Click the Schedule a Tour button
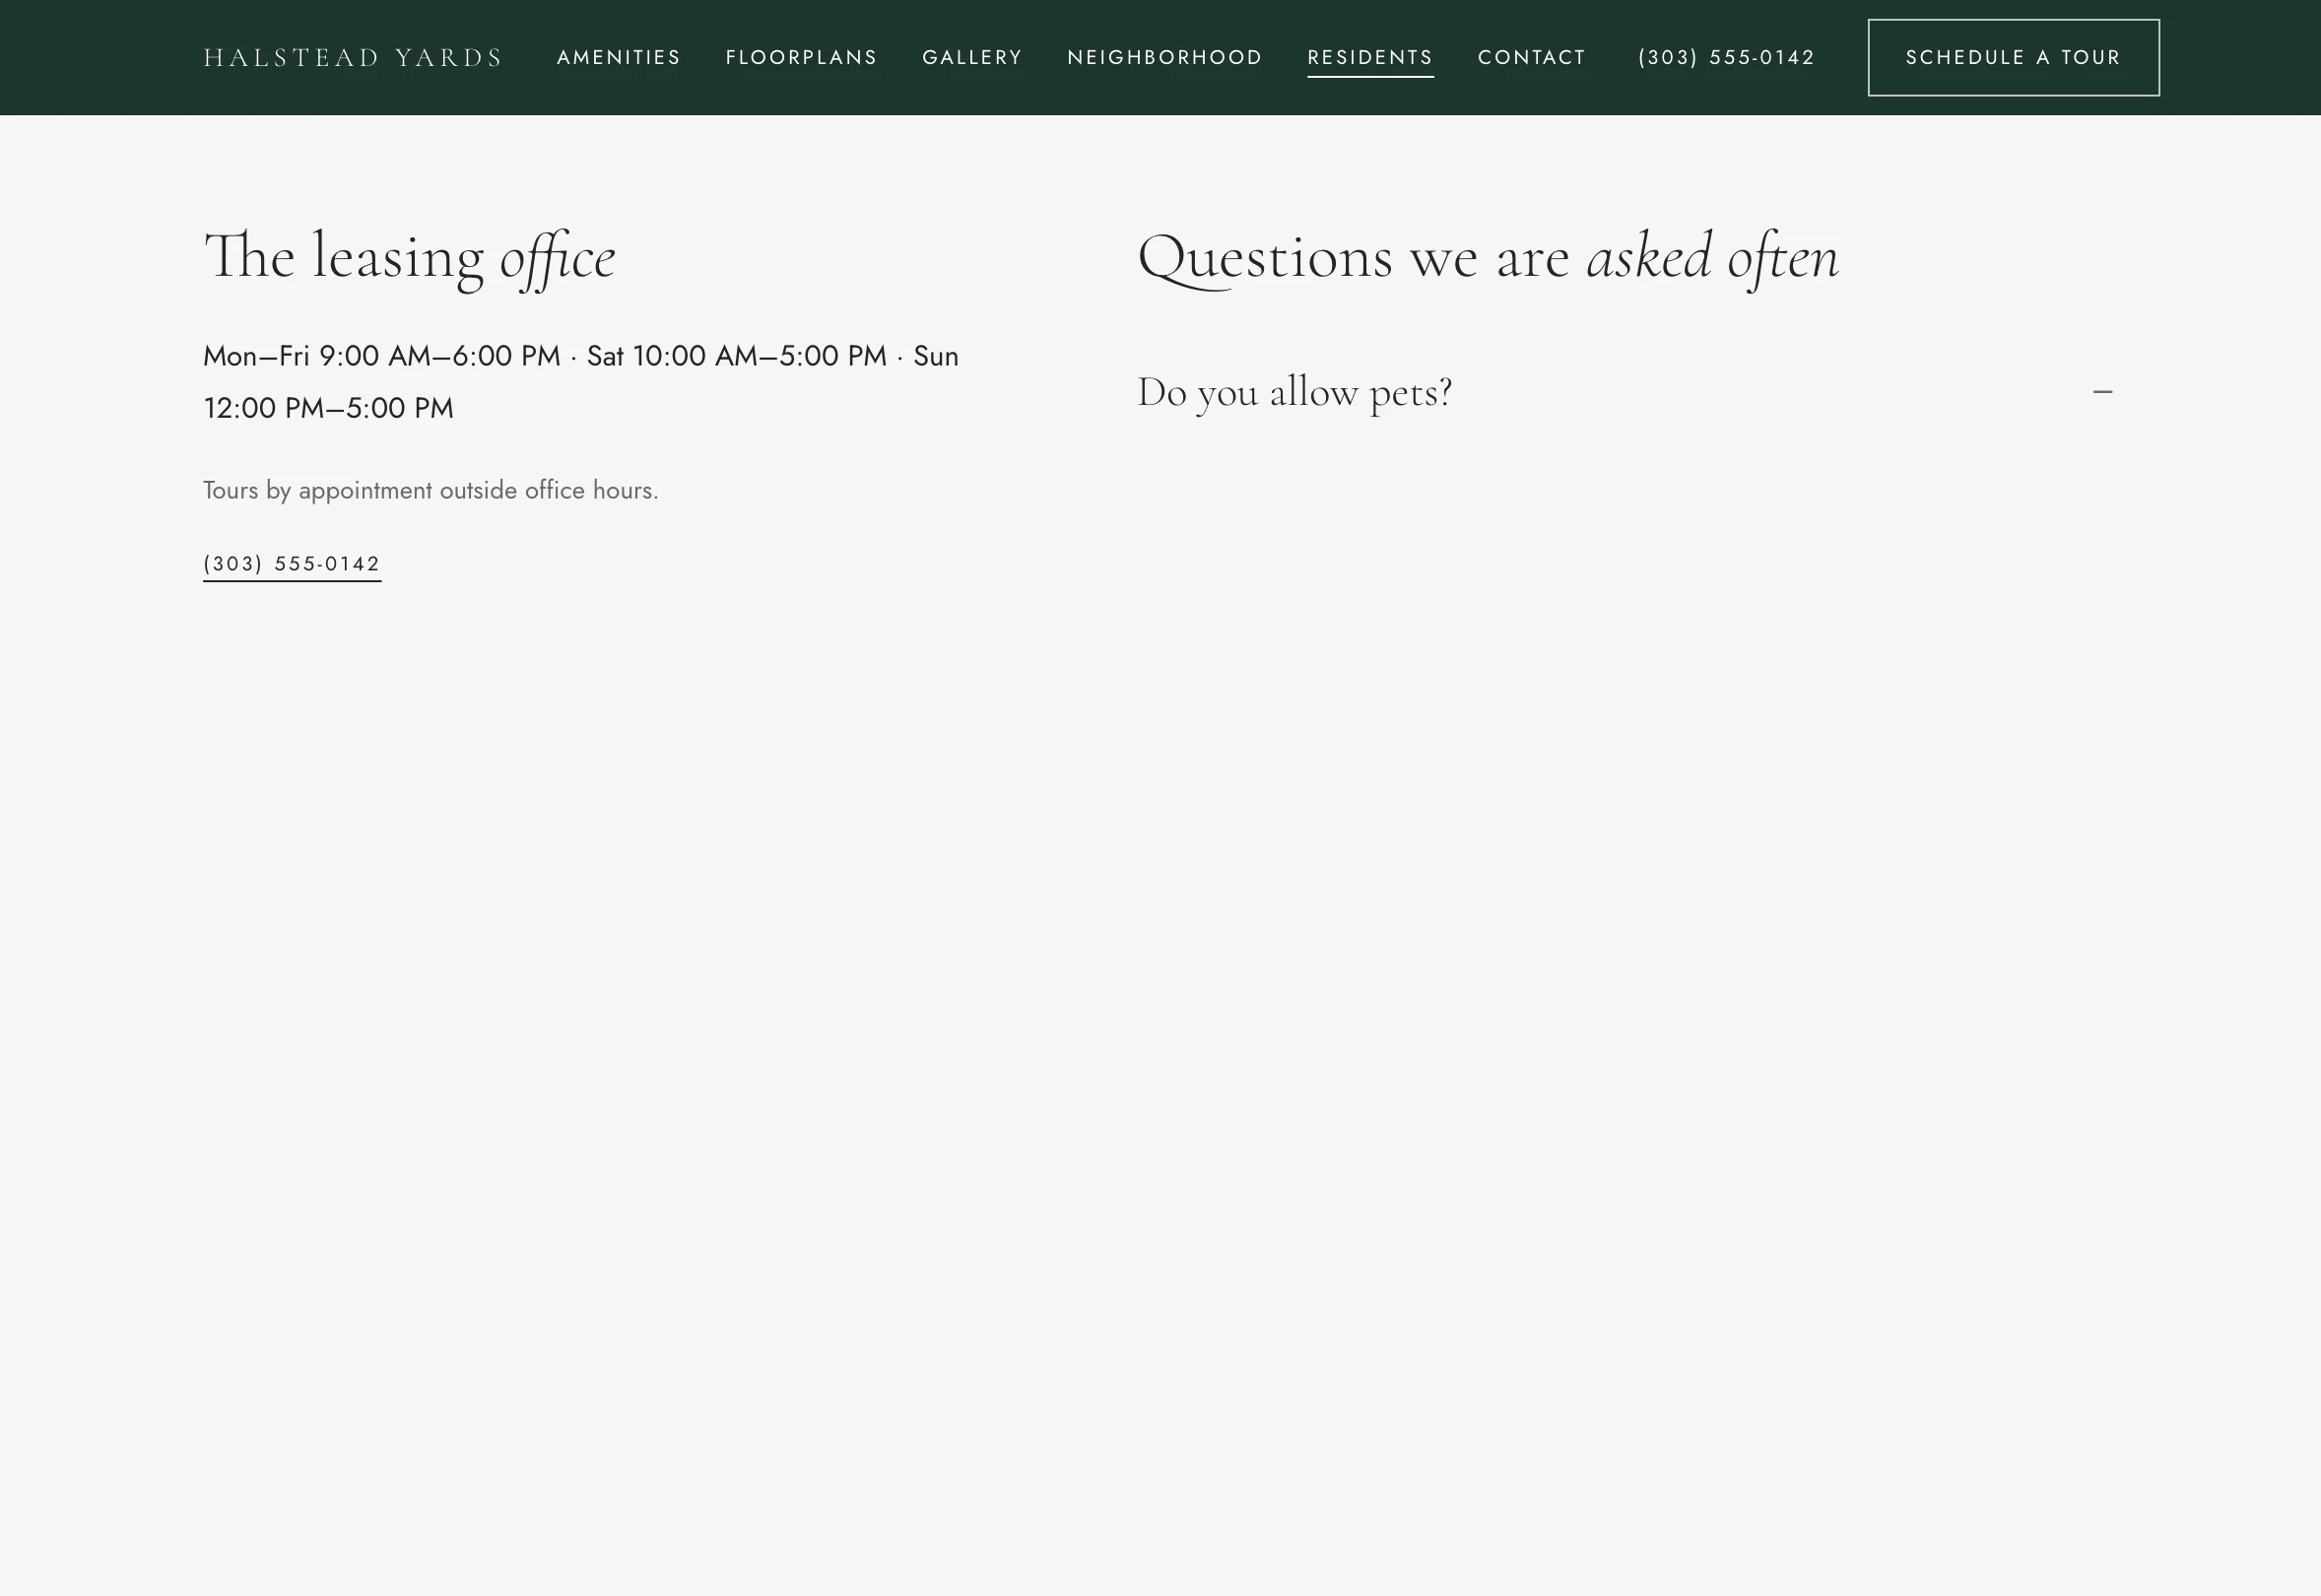The image size is (2321, 1596). (2013, 58)
